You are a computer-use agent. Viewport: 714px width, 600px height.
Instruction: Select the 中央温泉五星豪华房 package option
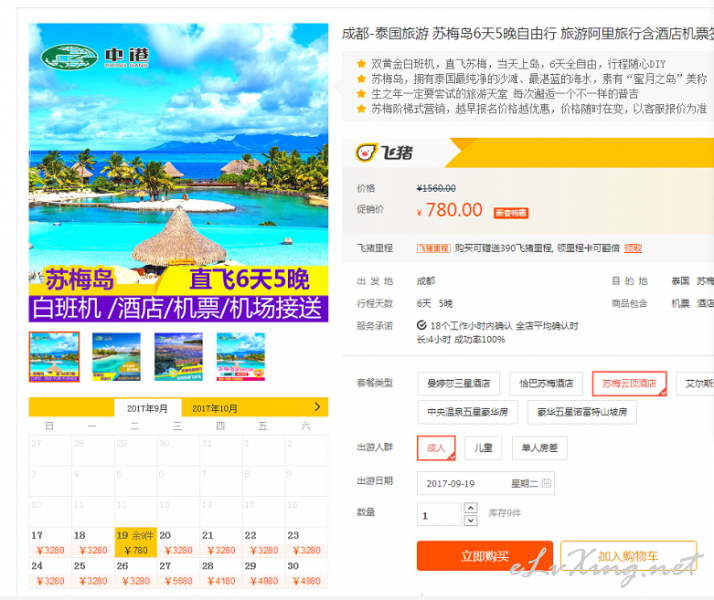click(x=468, y=412)
